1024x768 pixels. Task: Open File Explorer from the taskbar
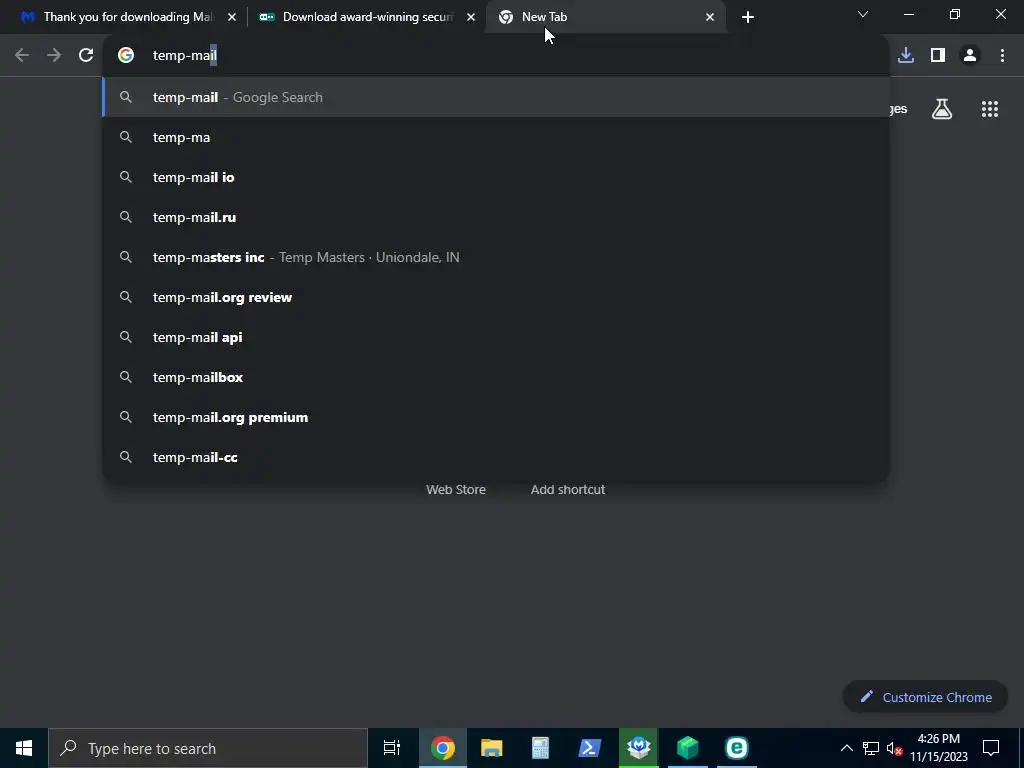(491, 748)
